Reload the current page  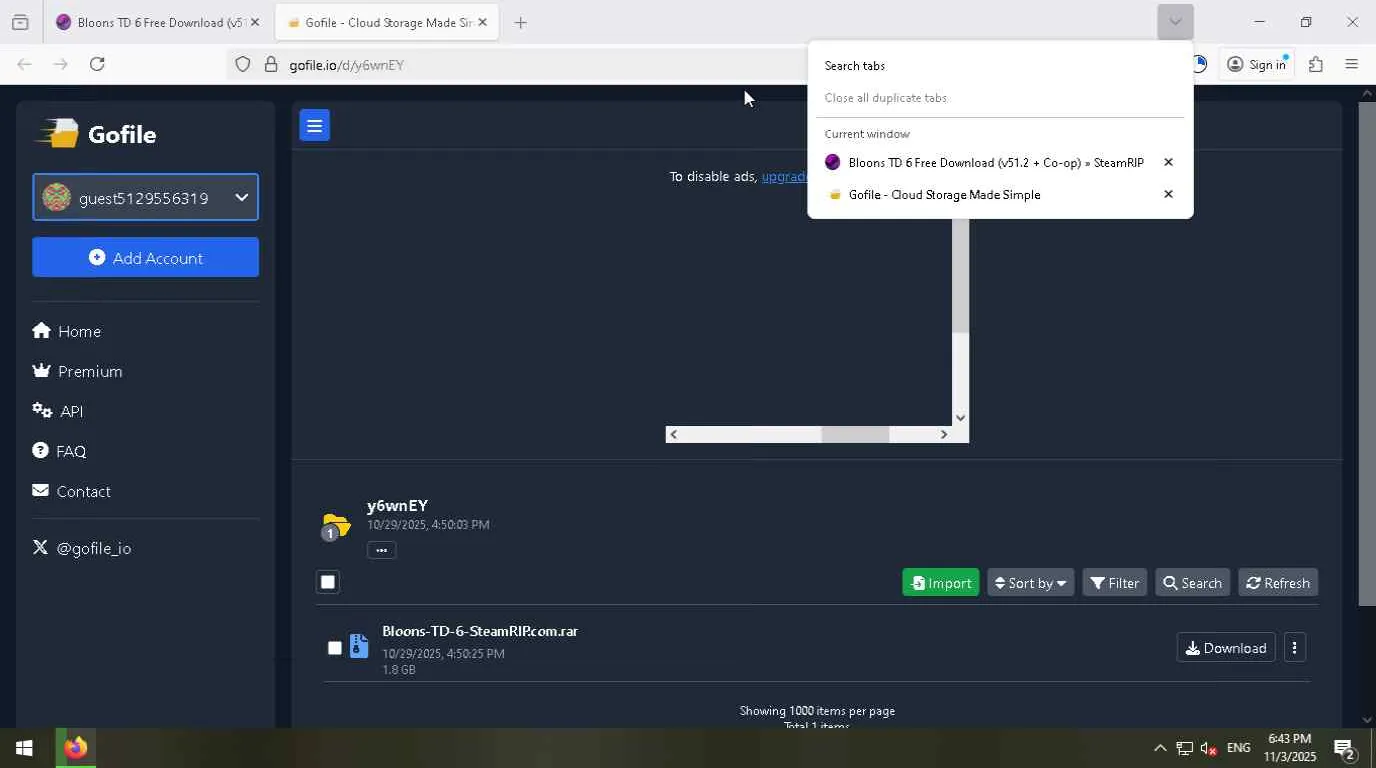click(97, 64)
